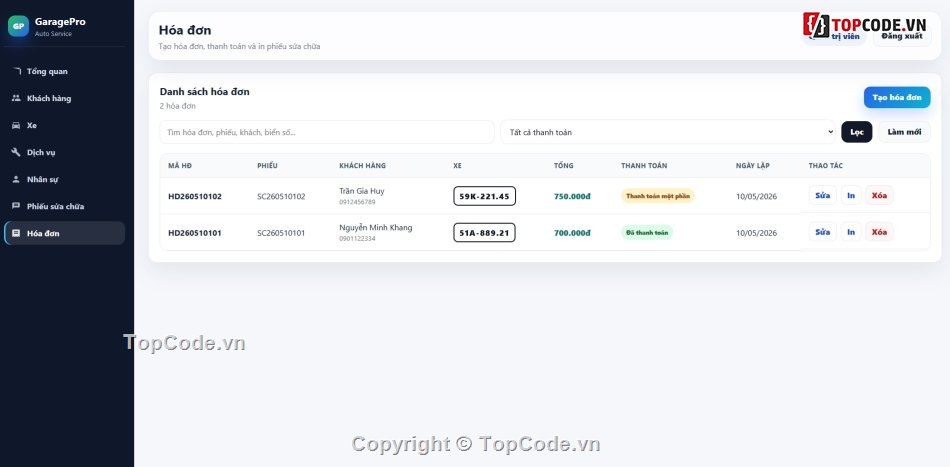950x467 pixels.
Task: Click the 2 hóa đơn count text
Action: [x=178, y=106]
